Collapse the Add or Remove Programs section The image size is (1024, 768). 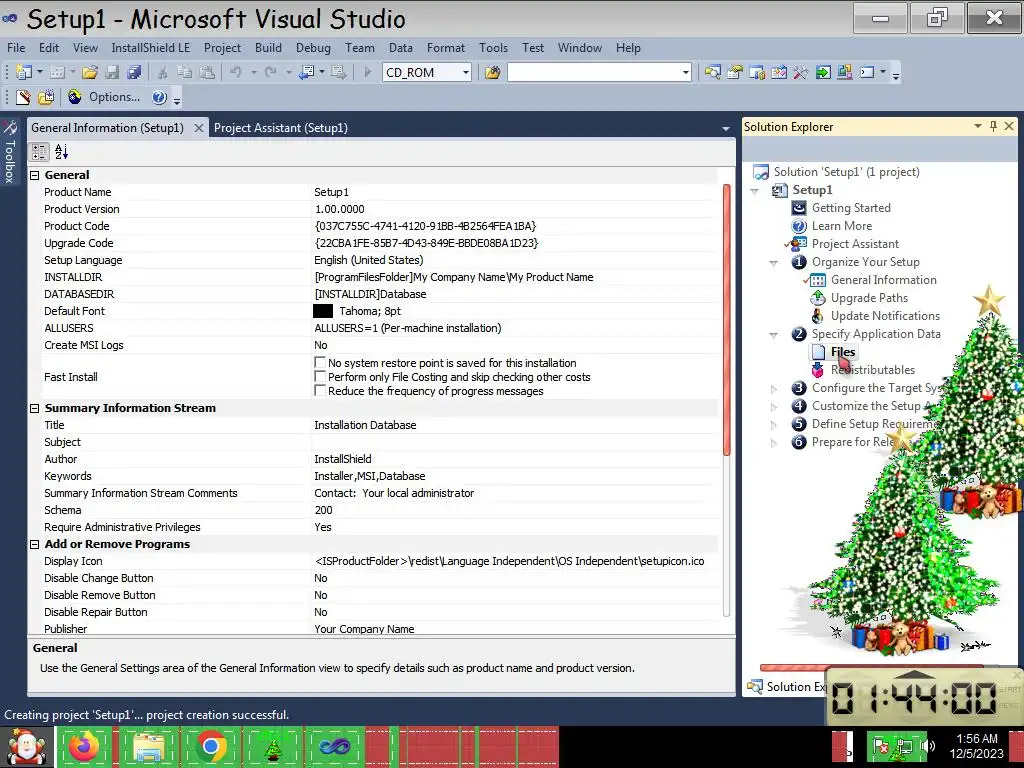pos(35,544)
